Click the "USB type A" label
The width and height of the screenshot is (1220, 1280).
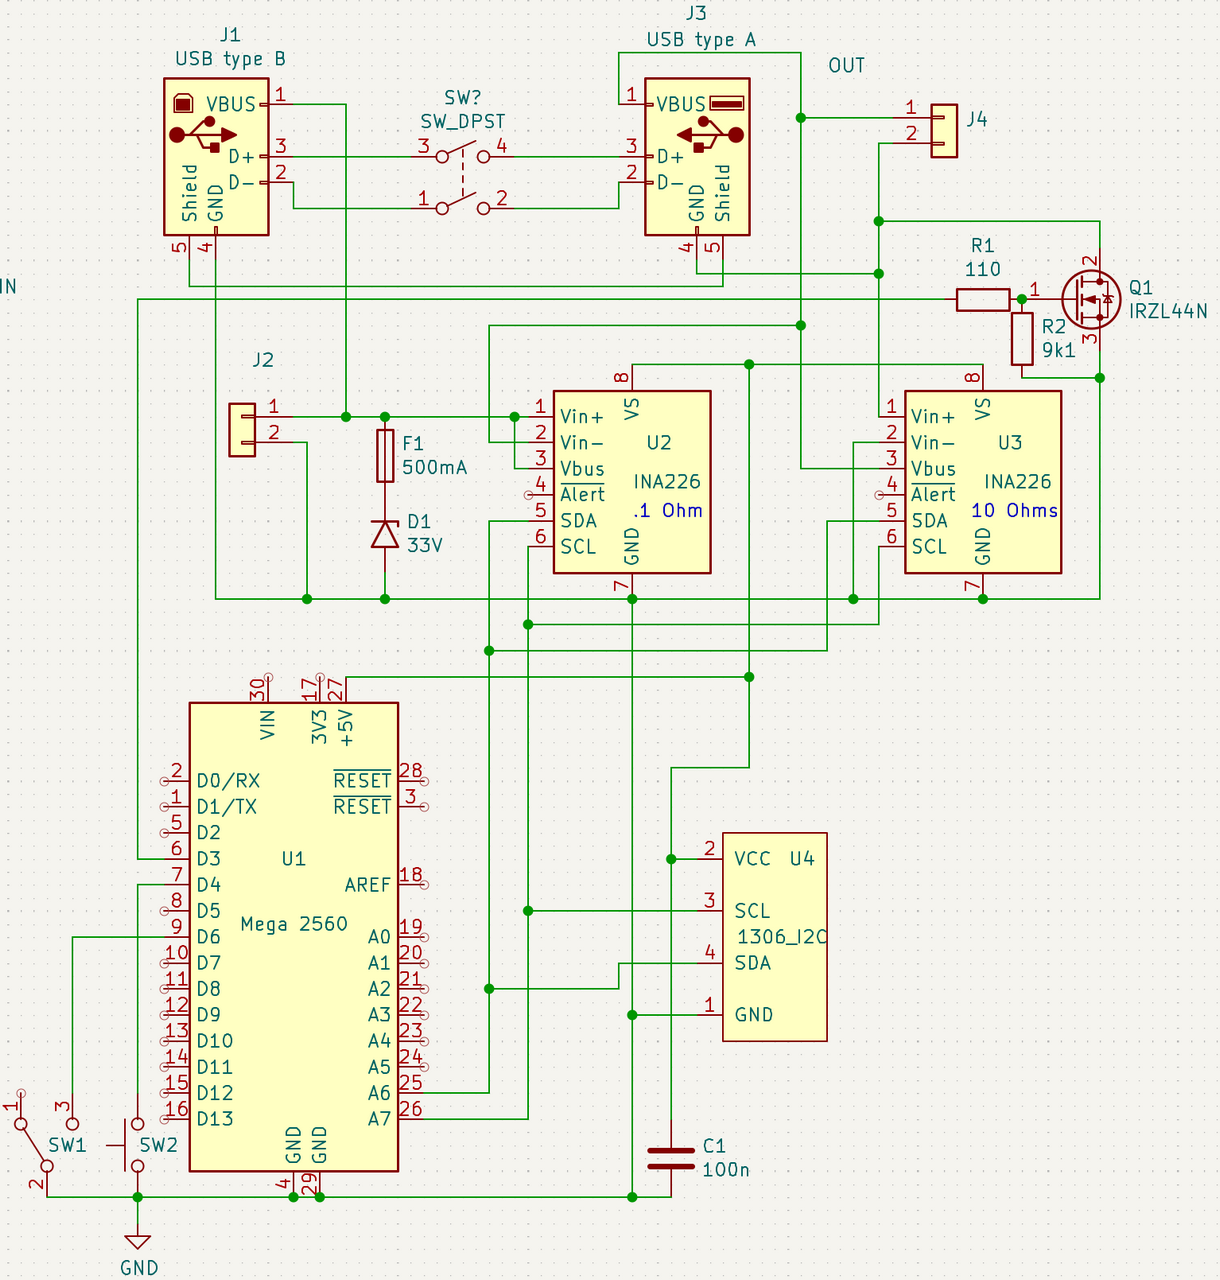pos(701,40)
